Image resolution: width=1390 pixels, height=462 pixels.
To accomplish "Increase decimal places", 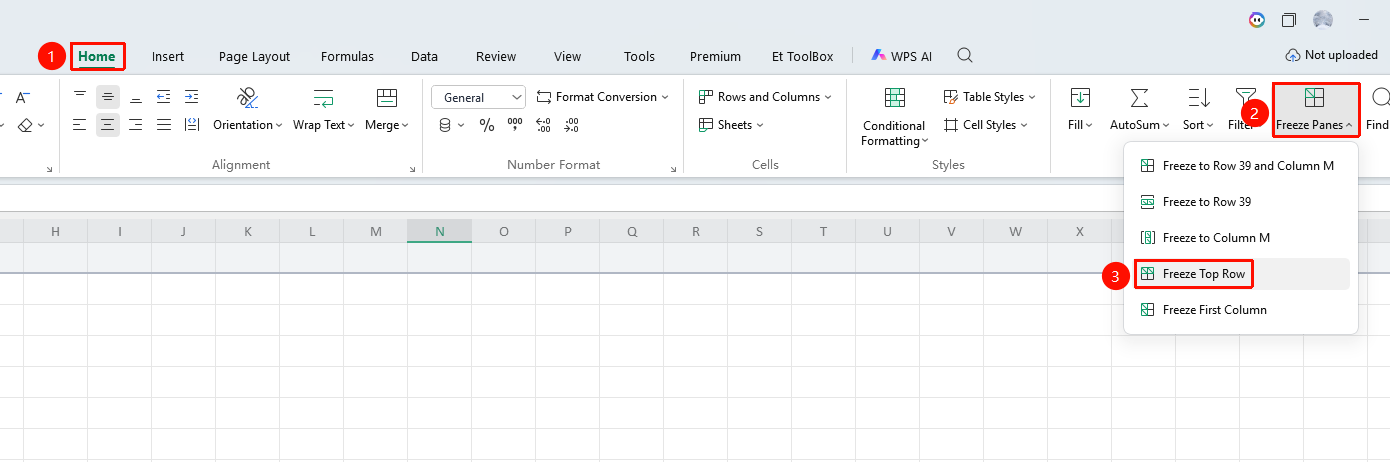I will (543, 125).
